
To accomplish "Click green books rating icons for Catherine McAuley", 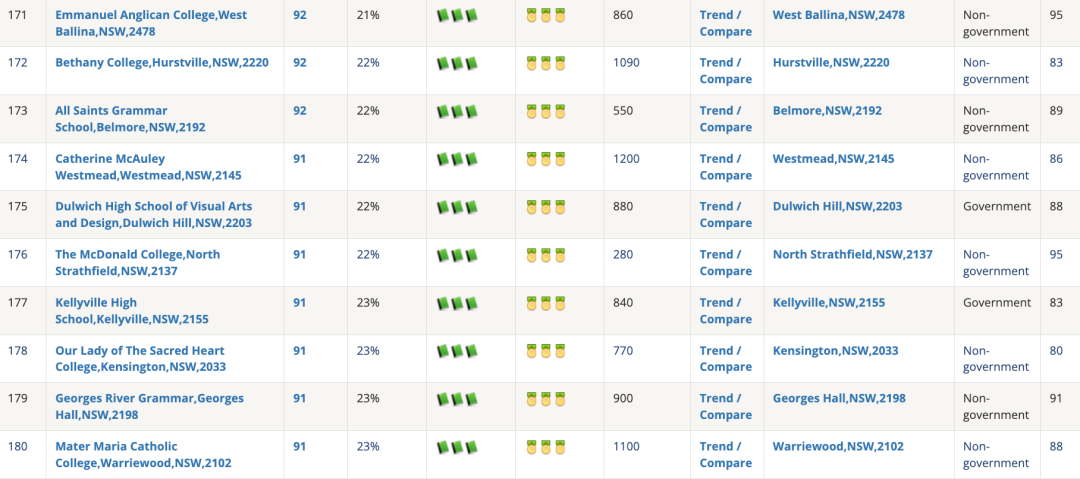I will tap(457, 159).
